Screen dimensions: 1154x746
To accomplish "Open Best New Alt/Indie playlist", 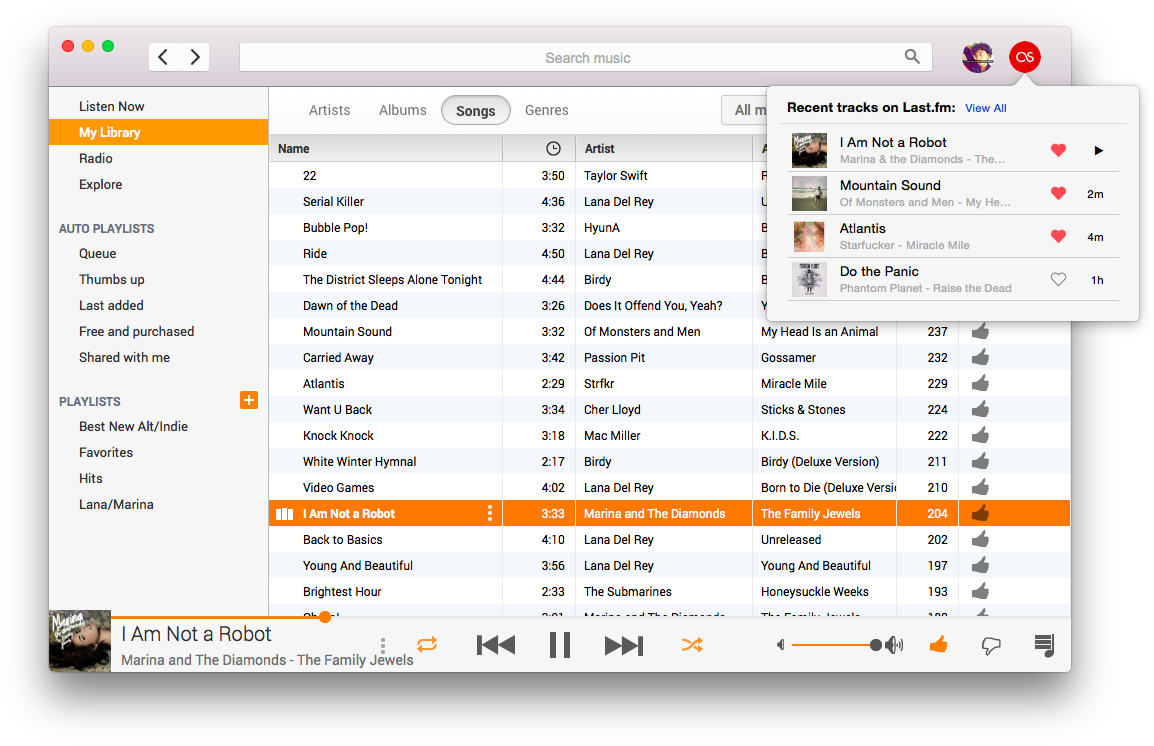I will tap(158, 427).
